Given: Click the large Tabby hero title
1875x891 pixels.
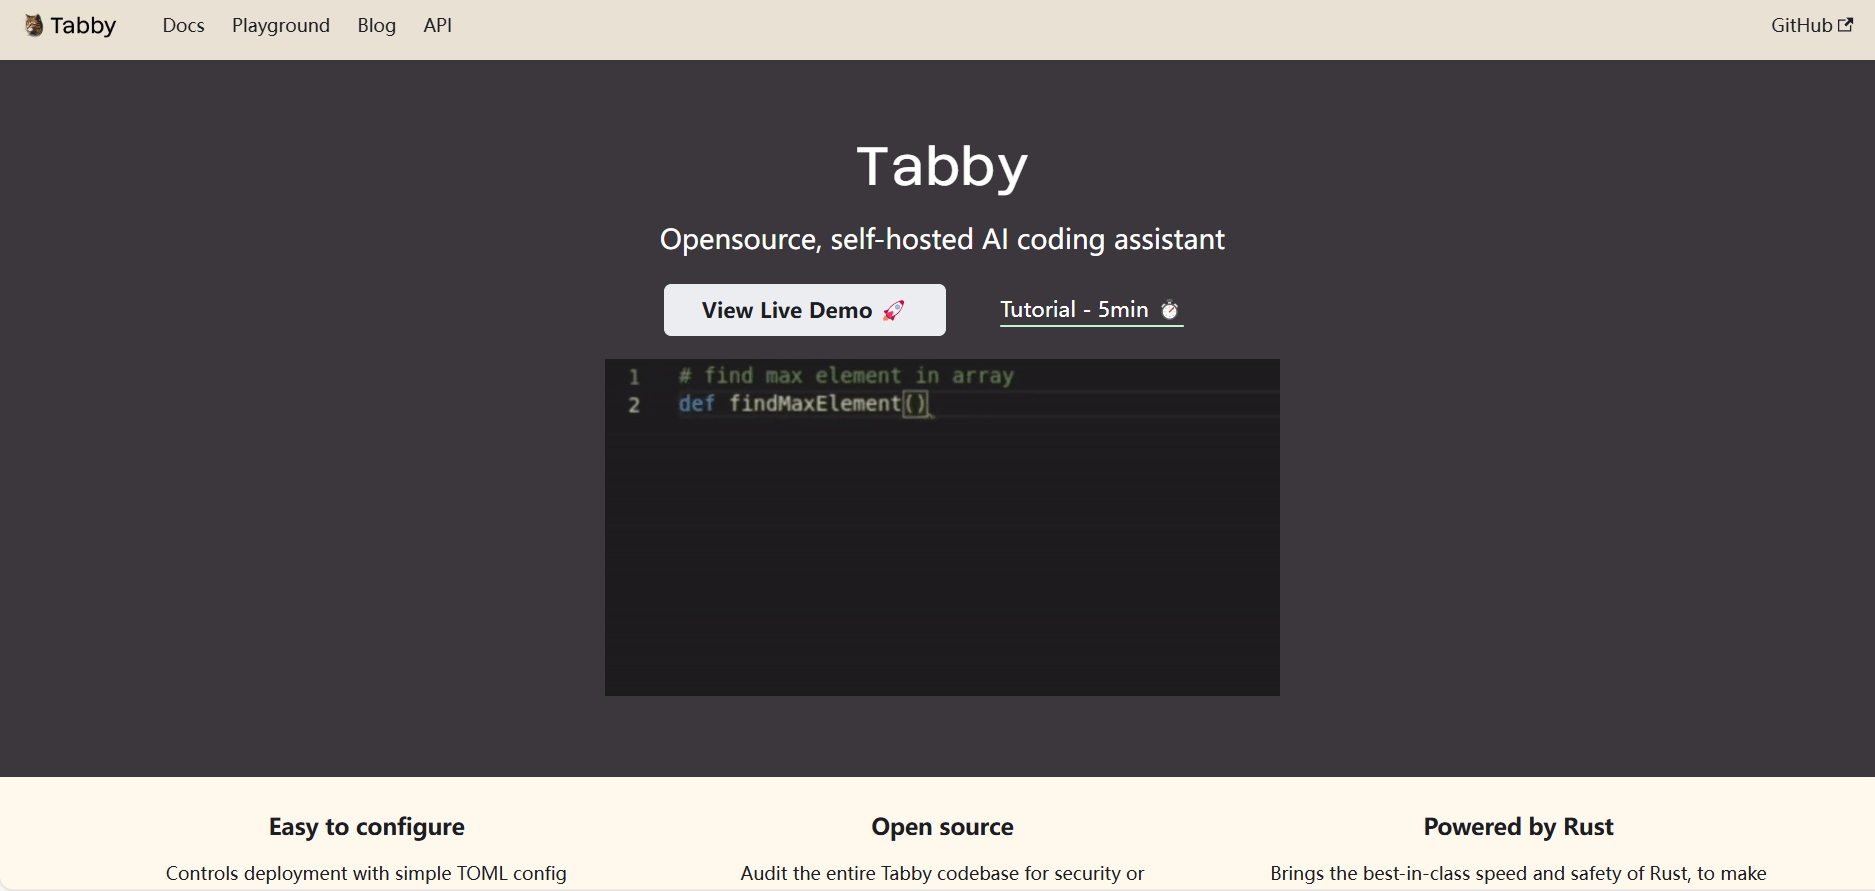Looking at the screenshot, I should (942, 166).
